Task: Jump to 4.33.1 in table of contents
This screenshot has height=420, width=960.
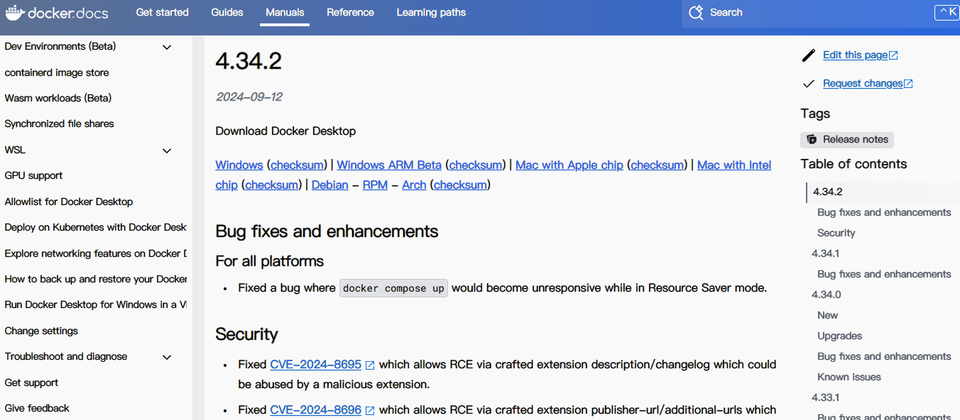Action: [825, 397]
